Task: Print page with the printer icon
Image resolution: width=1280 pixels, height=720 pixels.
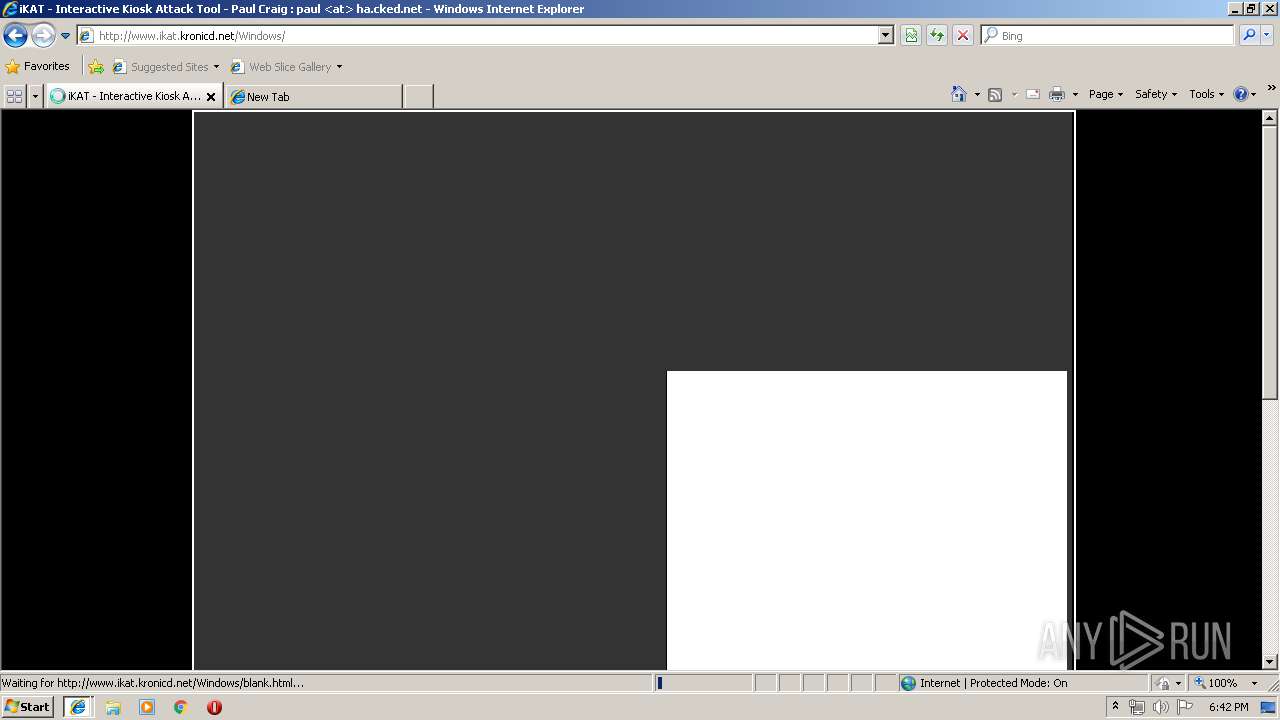Action: click(x=1057, y=94)
